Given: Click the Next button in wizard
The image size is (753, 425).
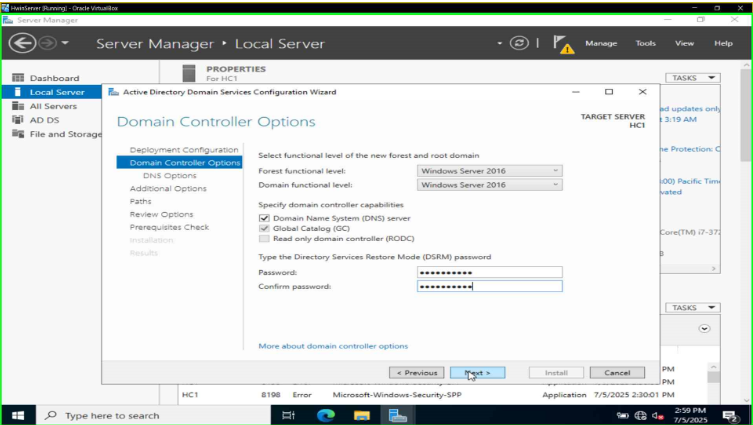Looking at the screenshot, I should [477, 373].
